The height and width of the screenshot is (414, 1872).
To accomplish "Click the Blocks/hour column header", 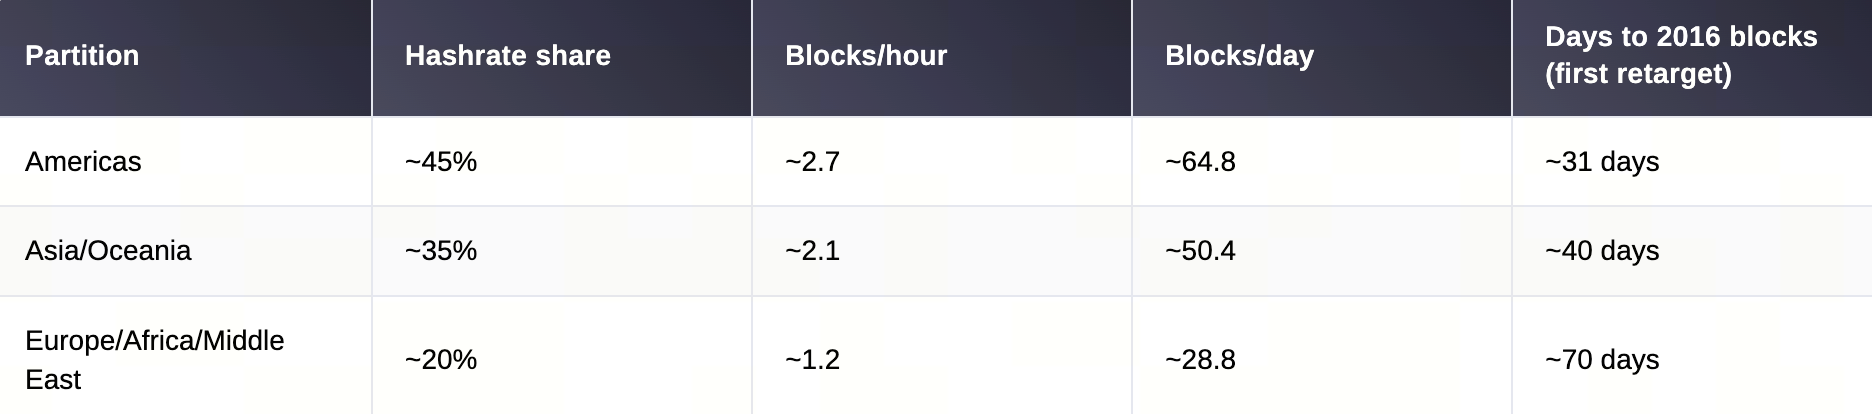I will 866,56.
